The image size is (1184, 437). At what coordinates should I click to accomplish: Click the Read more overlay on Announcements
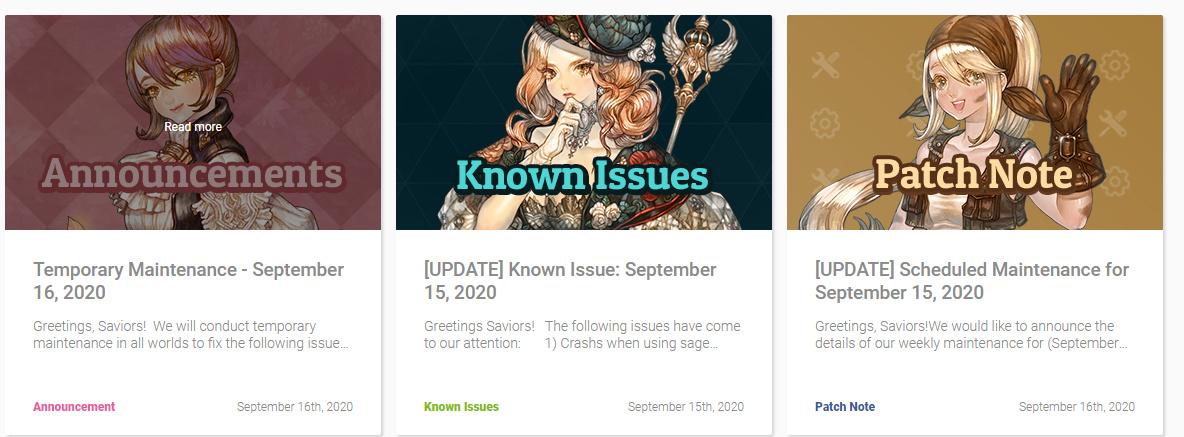pyautogui.click(x=193, y=127)
